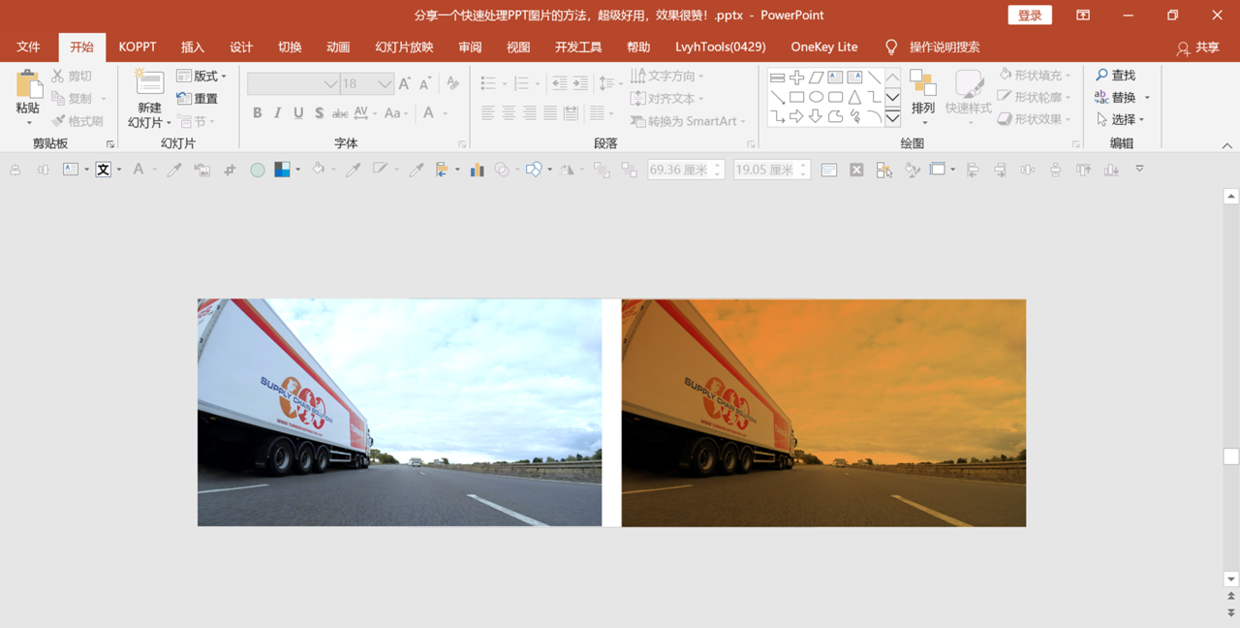Toggle Bold formatting

[x=257, y=113]
